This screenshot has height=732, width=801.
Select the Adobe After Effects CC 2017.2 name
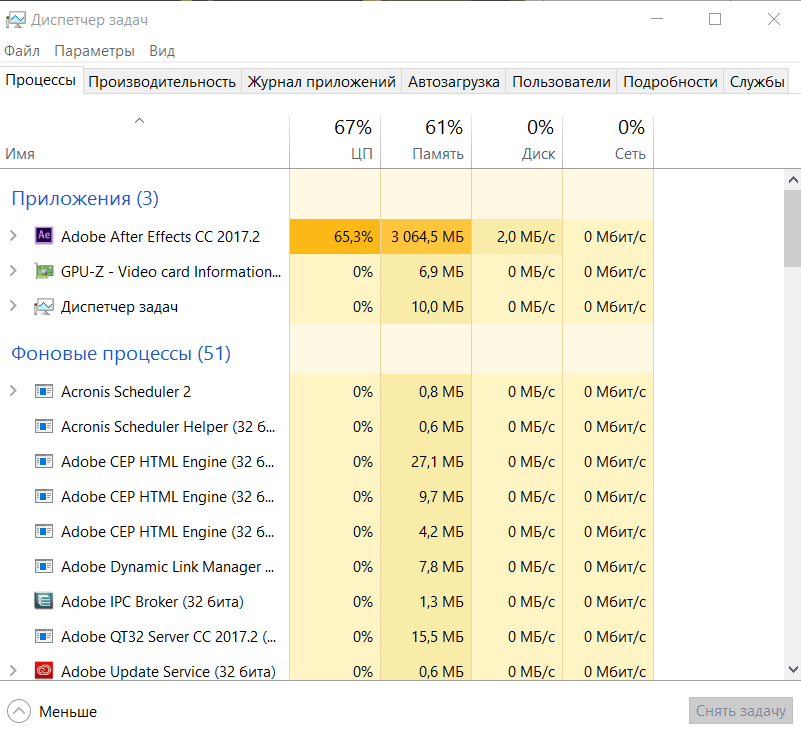(x=160, y=237)
